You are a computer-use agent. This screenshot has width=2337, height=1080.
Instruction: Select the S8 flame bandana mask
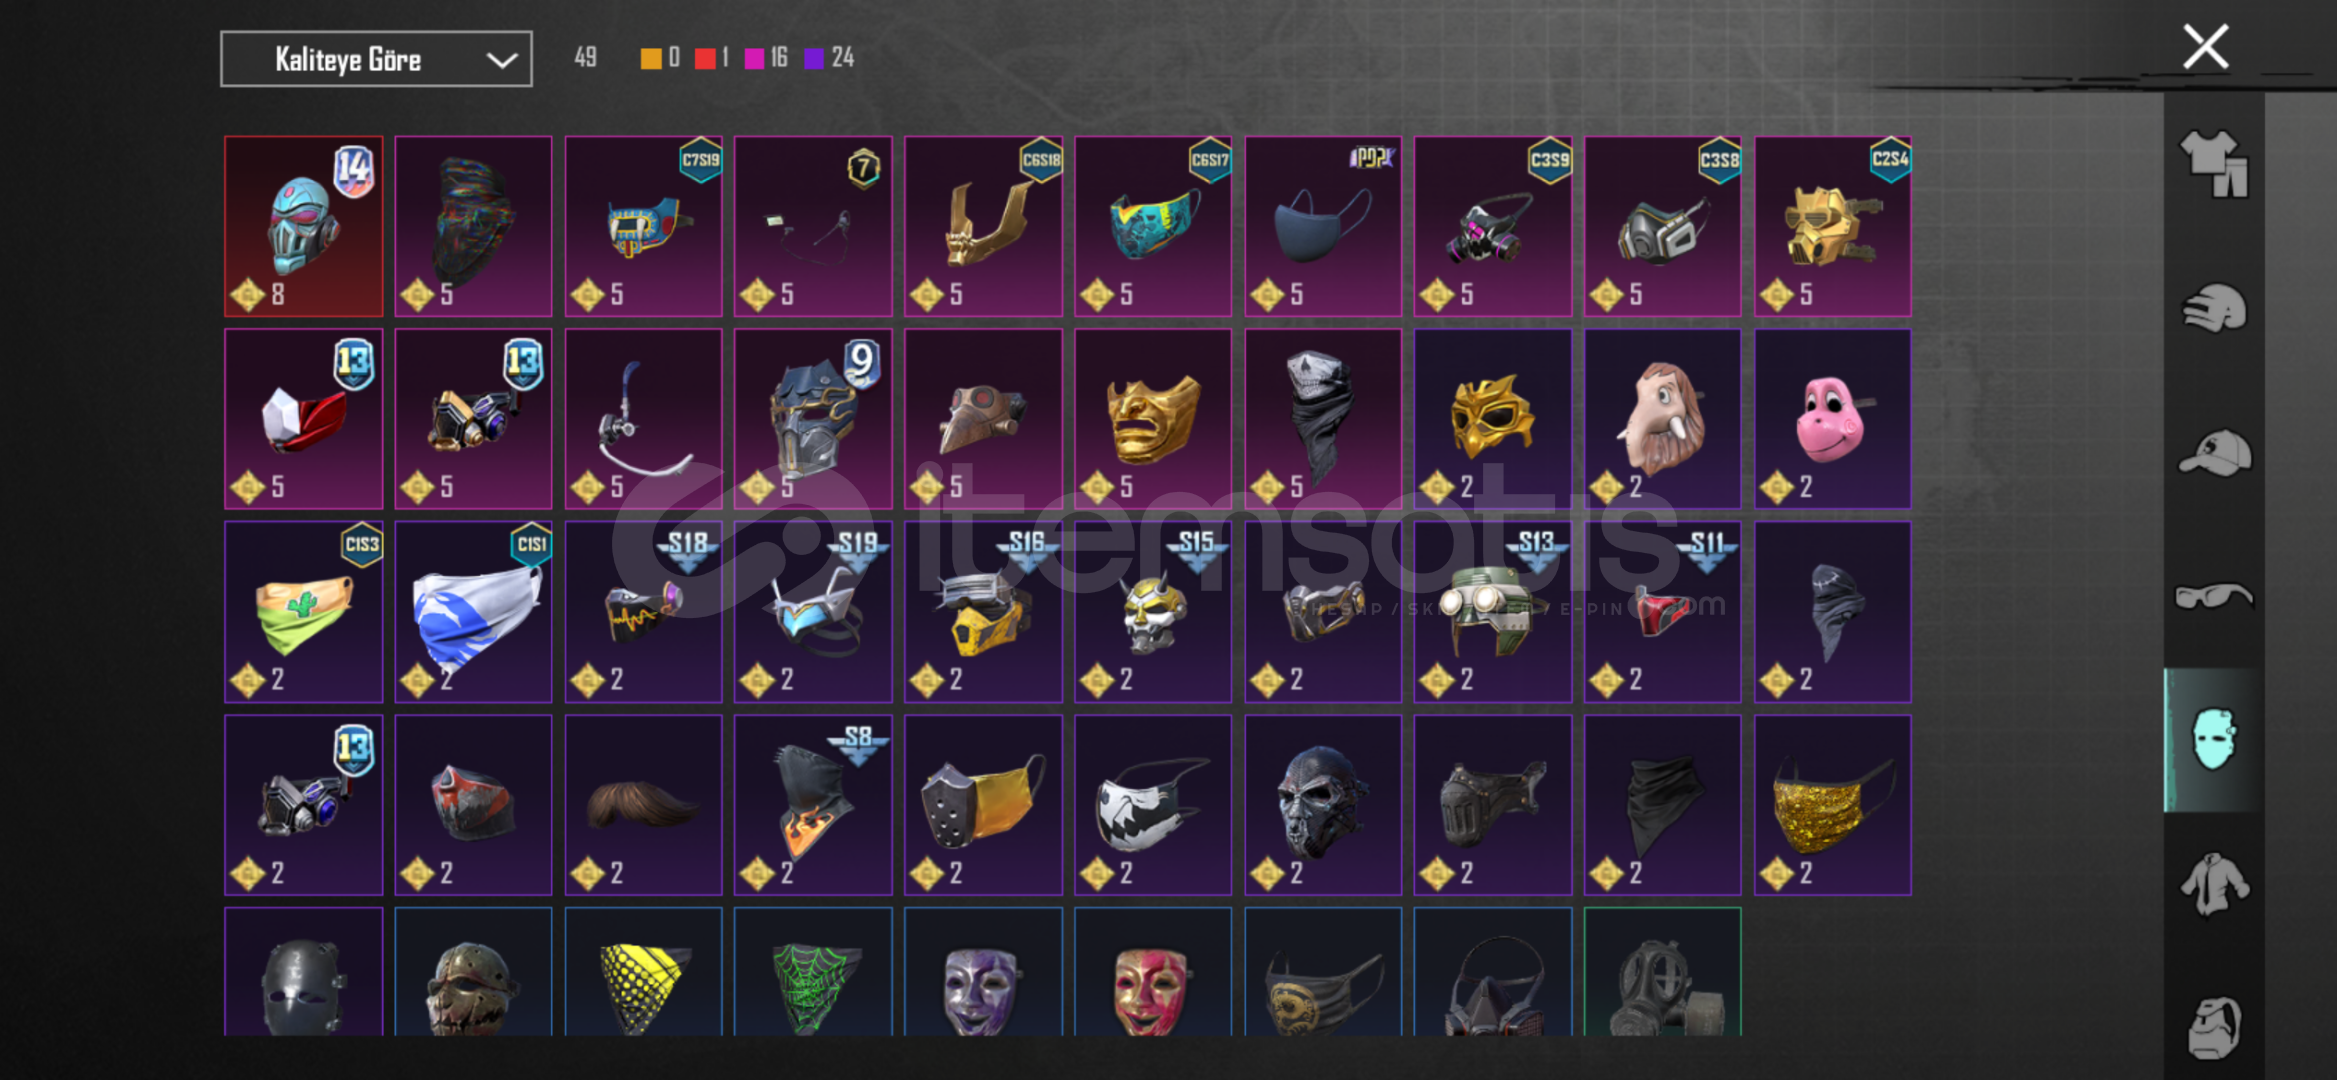[813, 805]
